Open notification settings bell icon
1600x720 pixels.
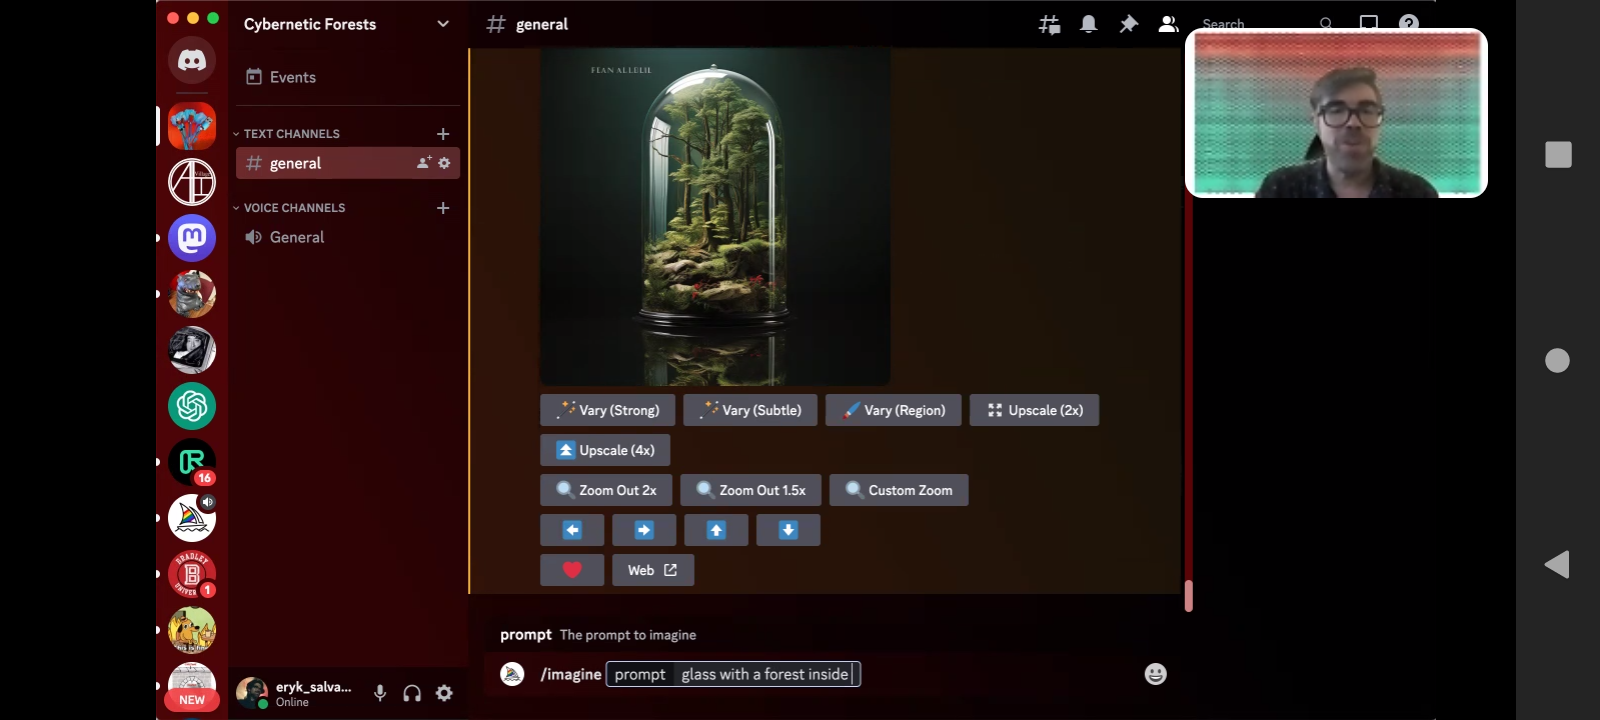pyautogui.click(x=1089, y=24)
